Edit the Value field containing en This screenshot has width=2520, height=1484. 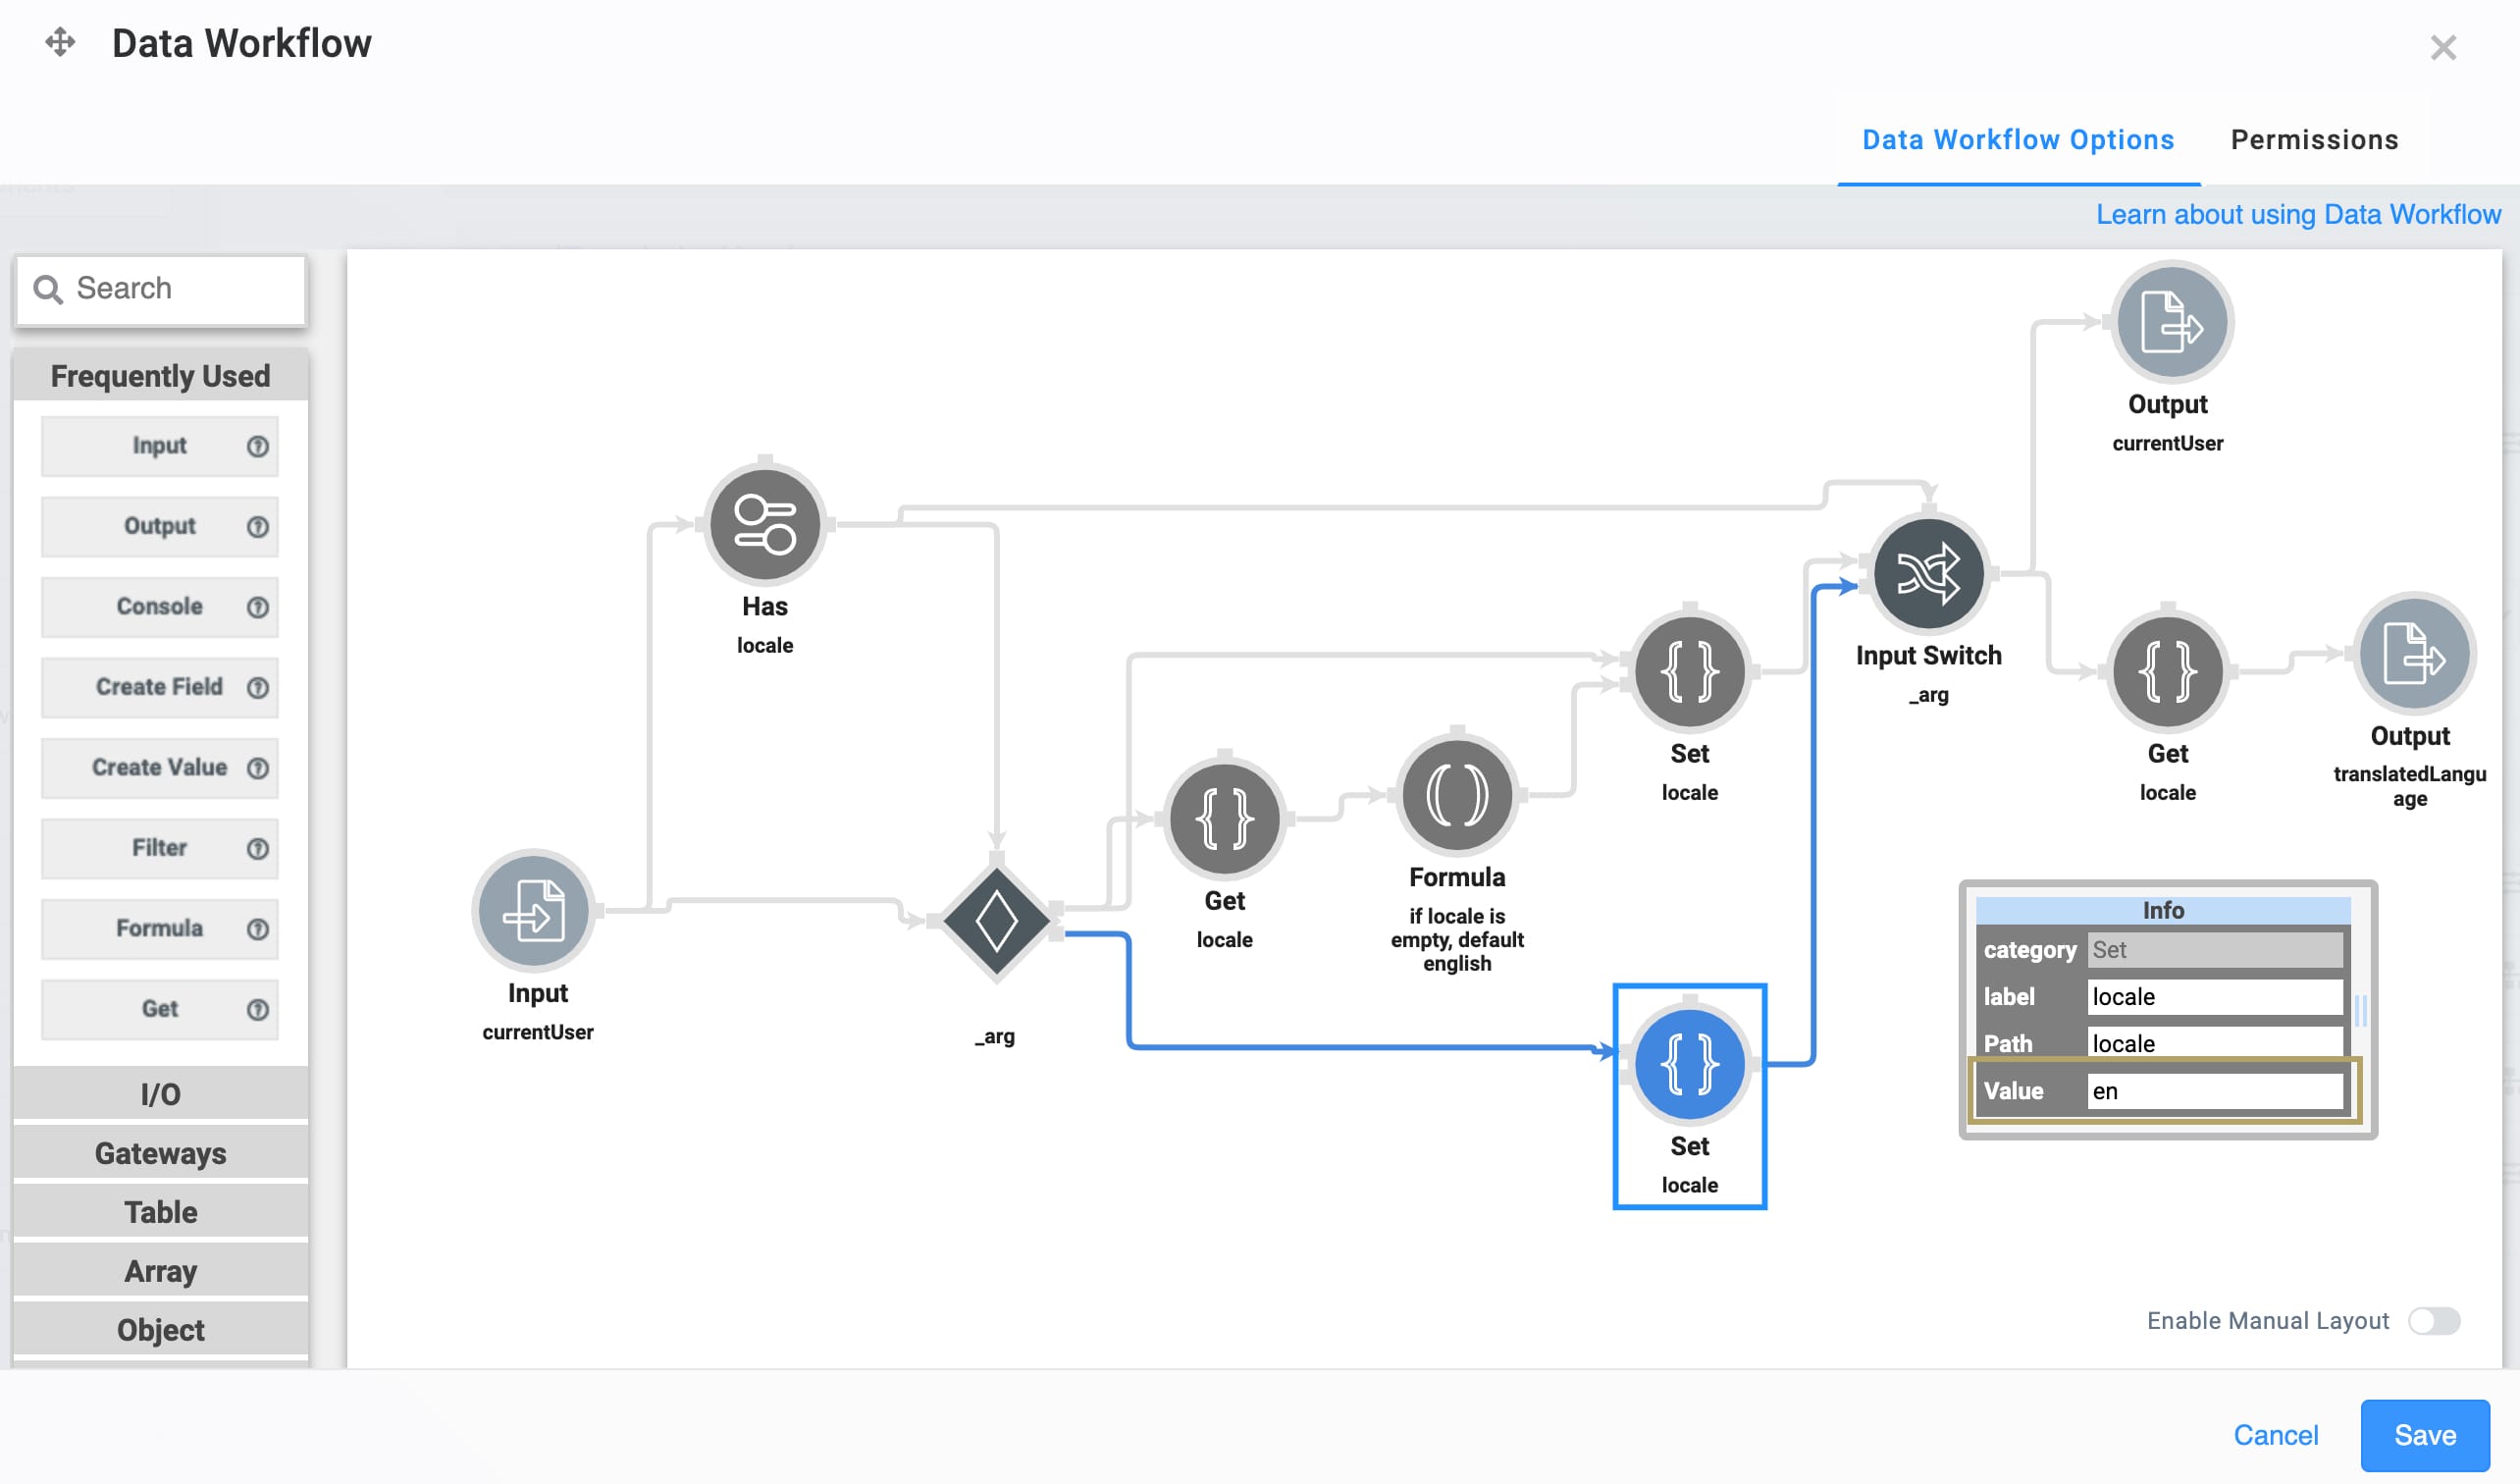click(2215, 1091)
